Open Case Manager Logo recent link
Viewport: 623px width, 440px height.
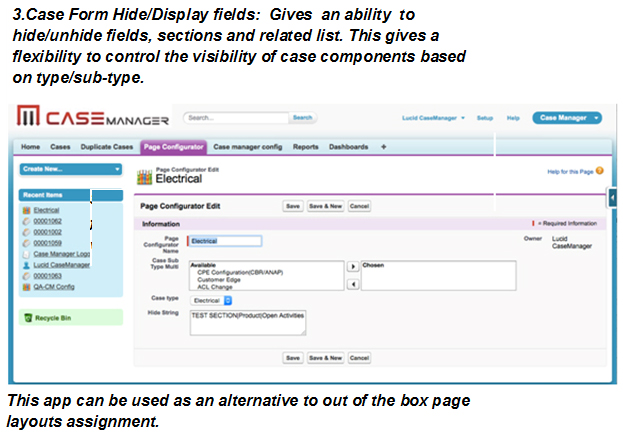62,254
